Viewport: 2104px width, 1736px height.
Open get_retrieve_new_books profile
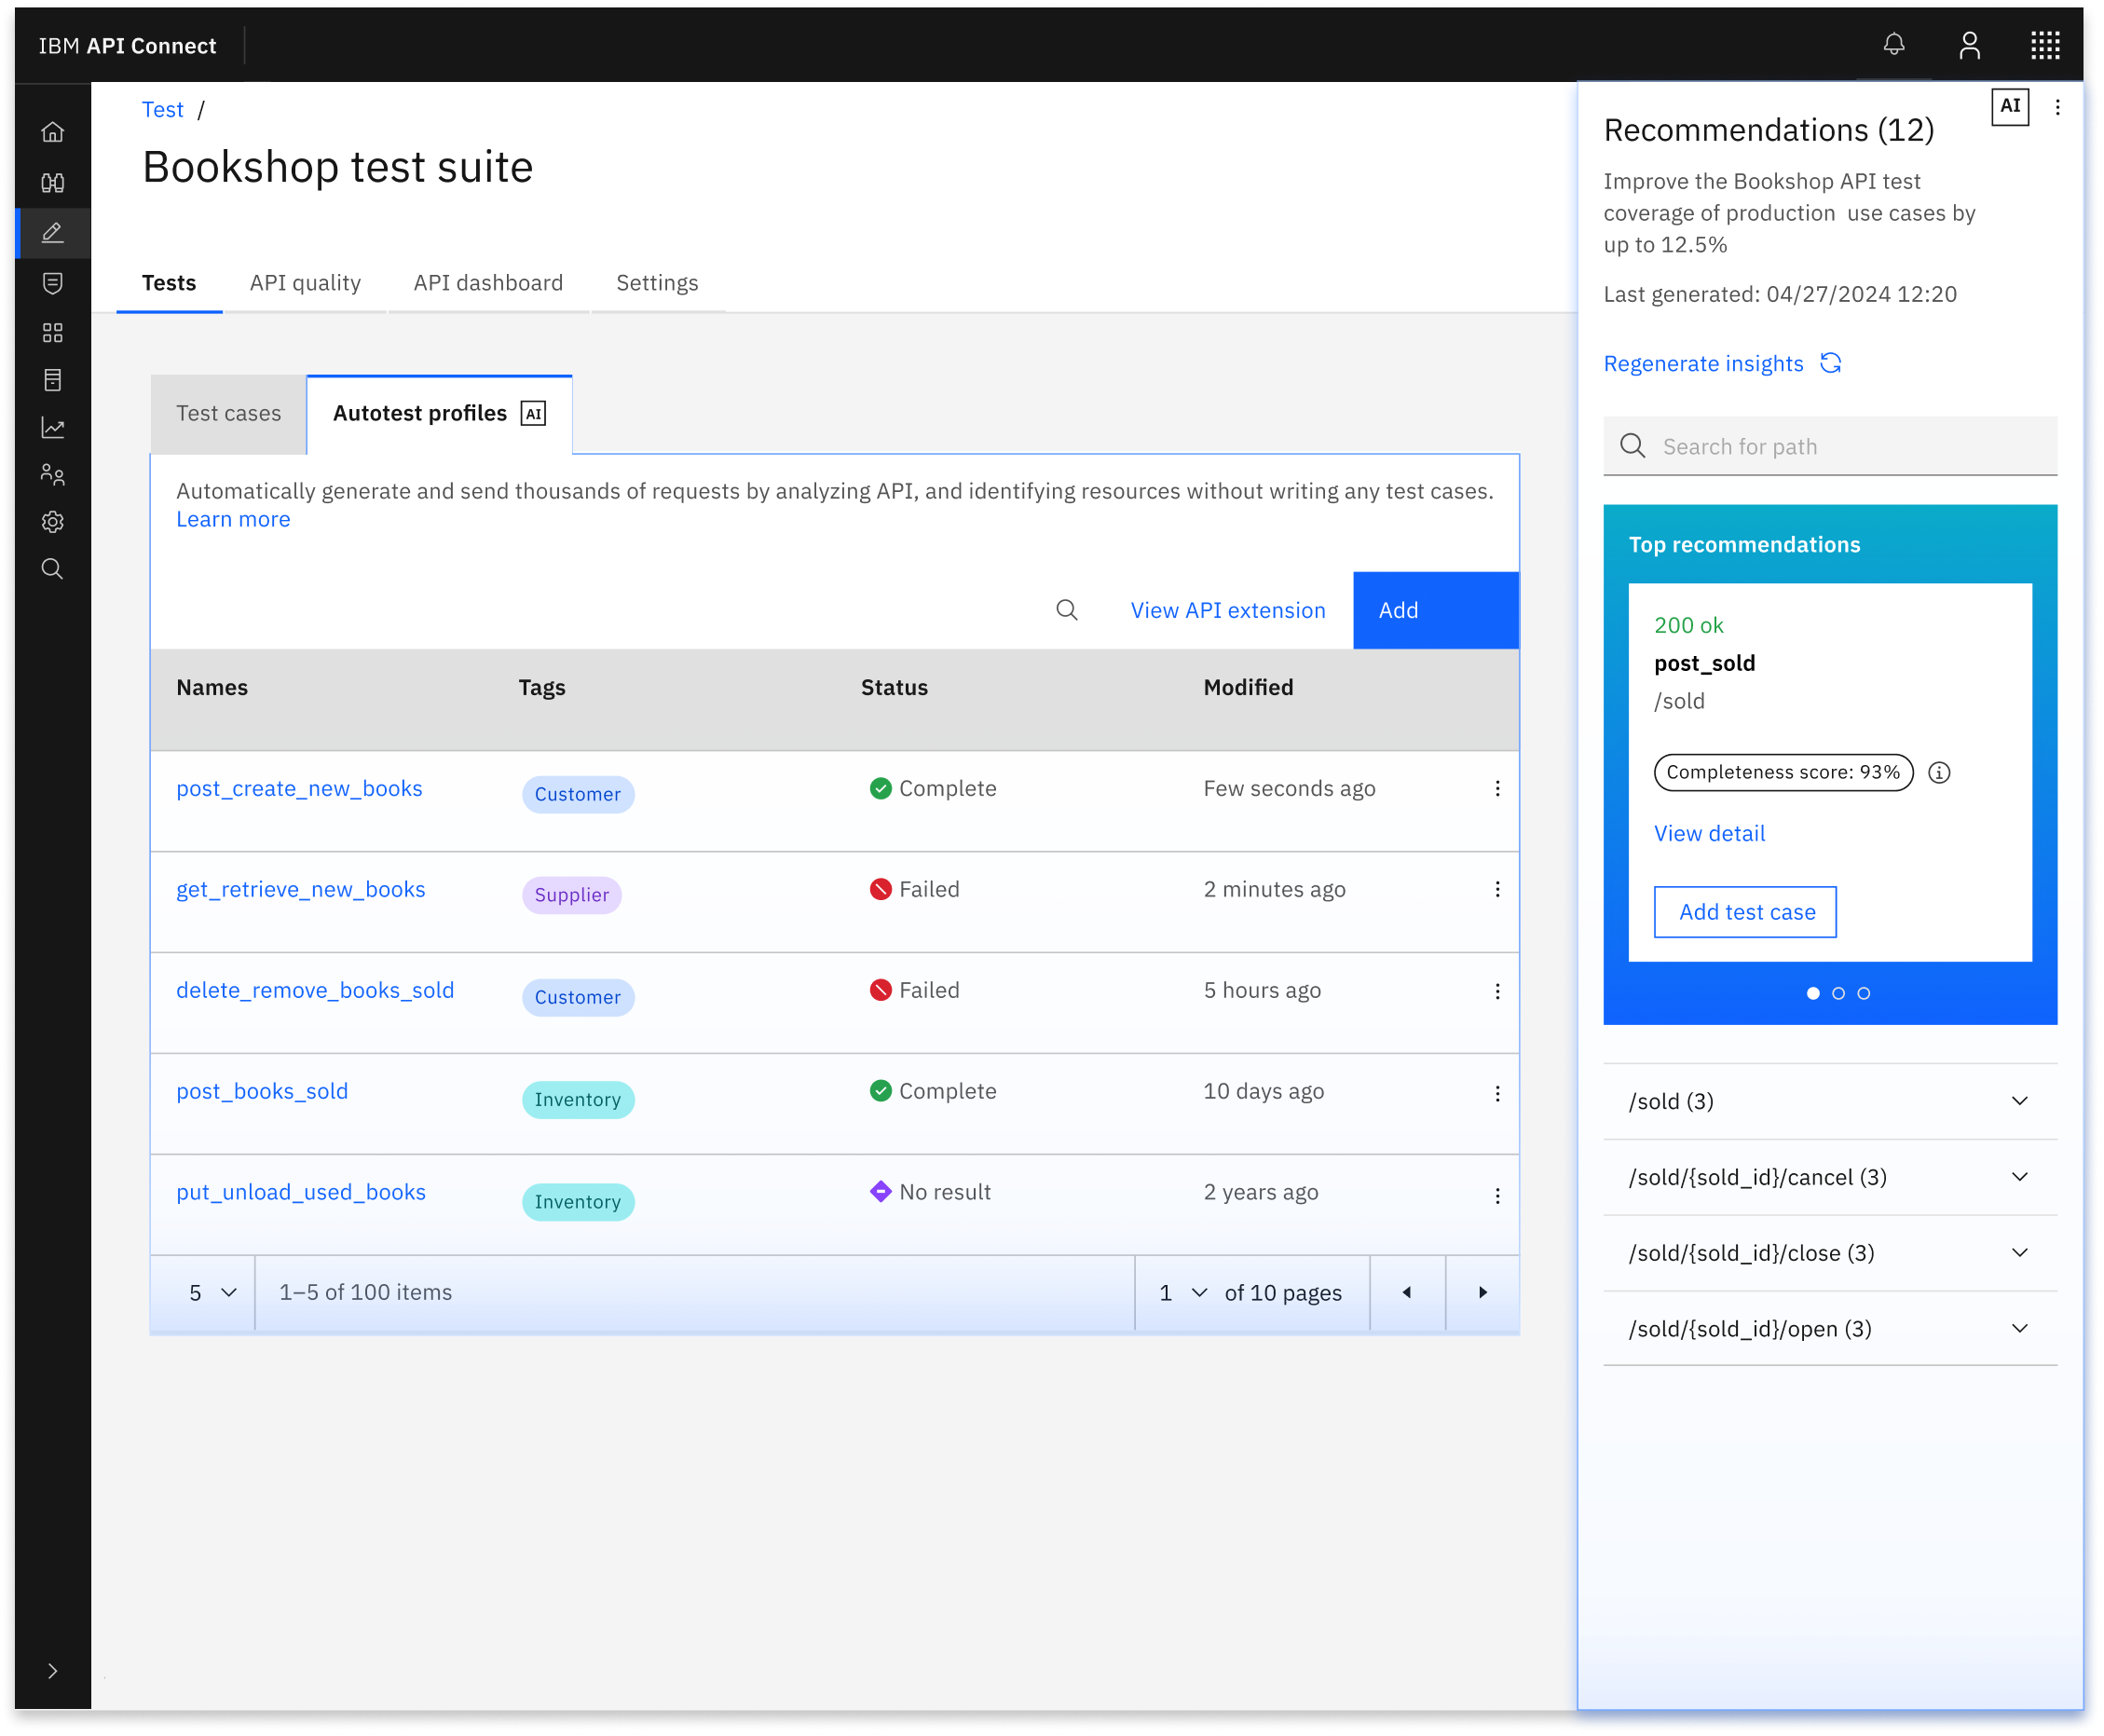click(x=301, y=890)
